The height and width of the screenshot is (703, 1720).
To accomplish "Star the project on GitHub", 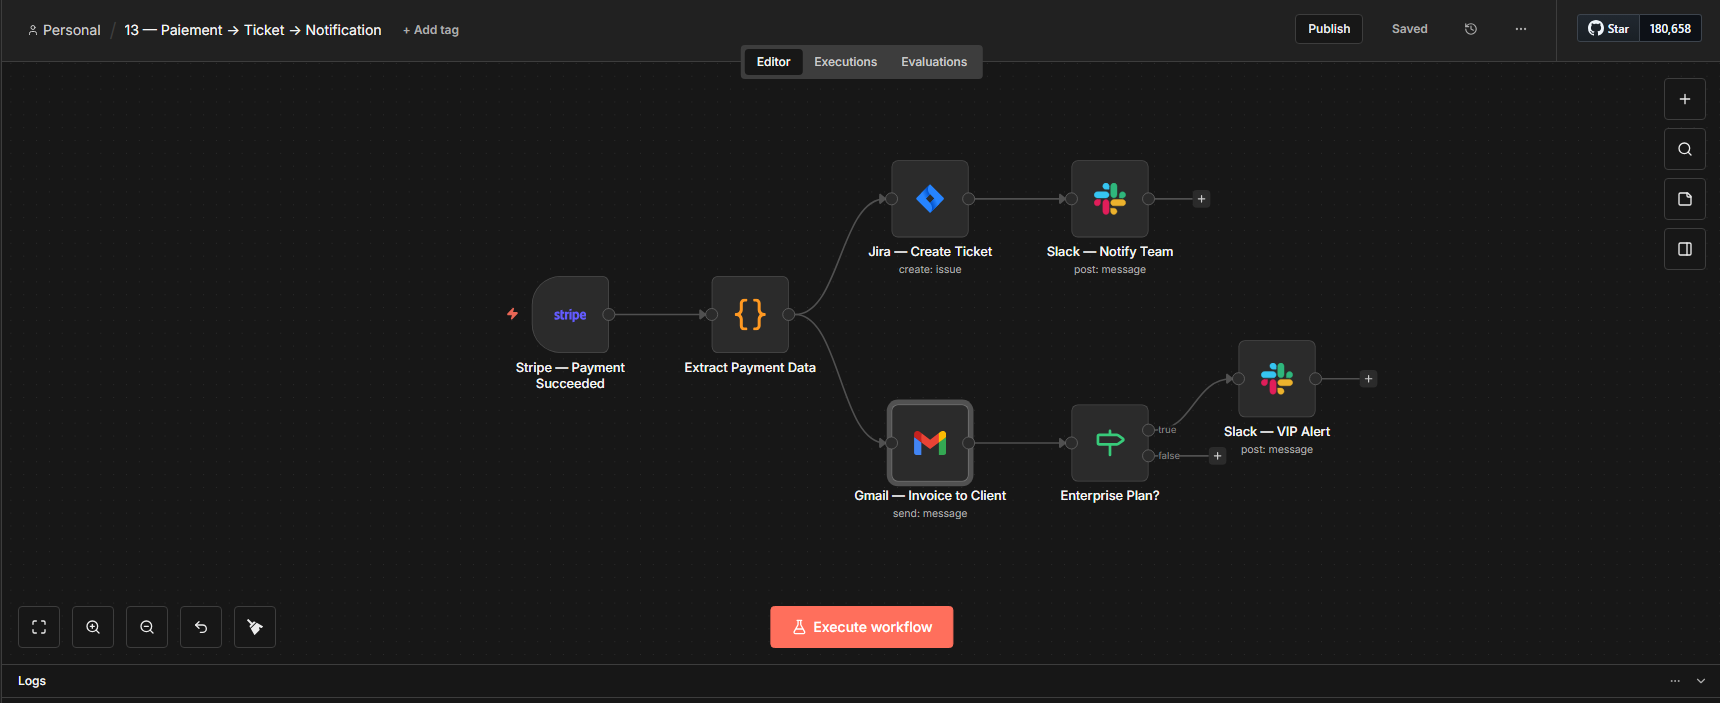I will pos(1609,29).
